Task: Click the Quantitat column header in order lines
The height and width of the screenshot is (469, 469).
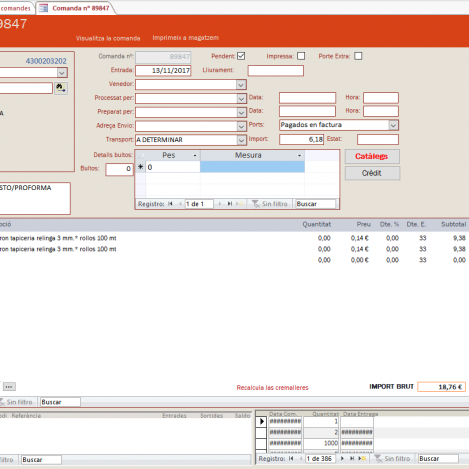Action: pos(317,224)
